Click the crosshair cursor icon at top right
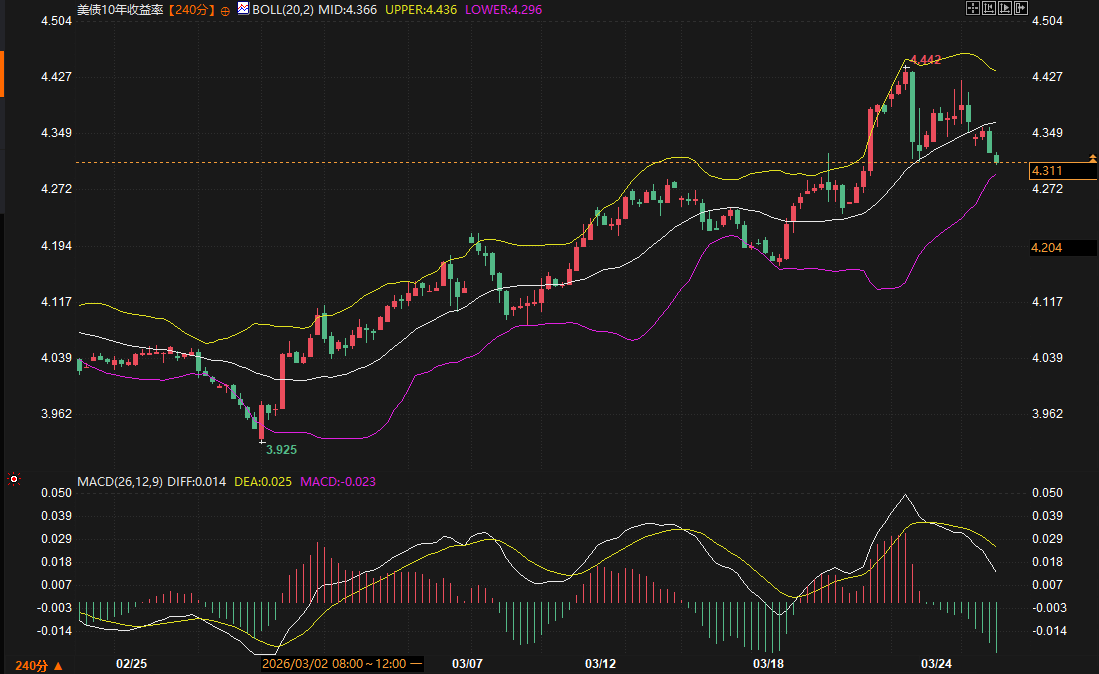The image size is (1099, 674). click(972, 8)
